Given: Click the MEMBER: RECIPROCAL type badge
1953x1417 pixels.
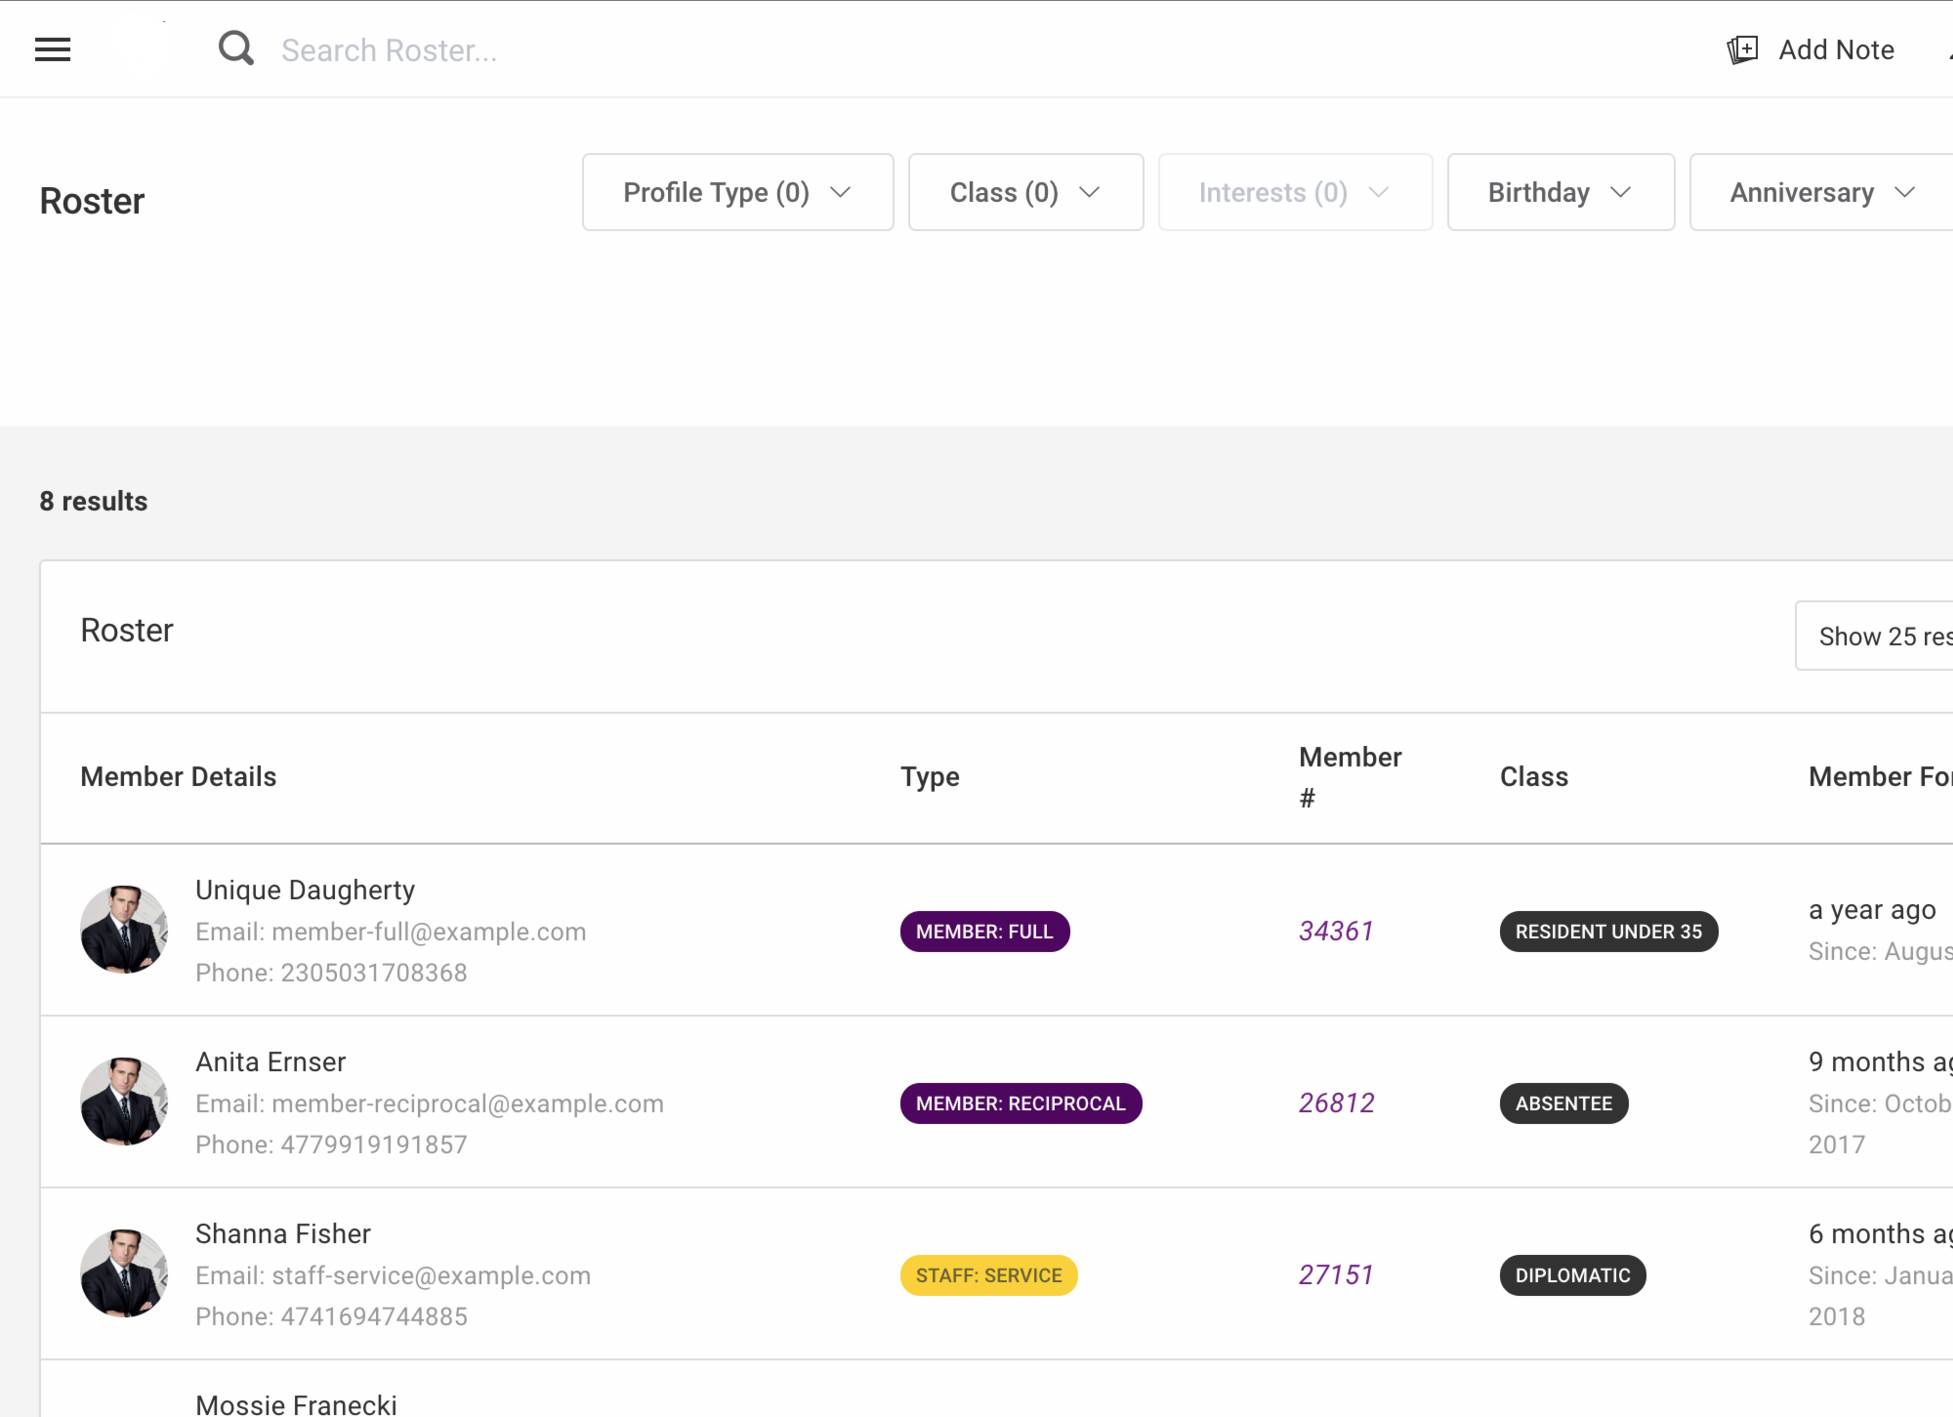Looking at the screenshot, I should click(x=1020, y=1103).
